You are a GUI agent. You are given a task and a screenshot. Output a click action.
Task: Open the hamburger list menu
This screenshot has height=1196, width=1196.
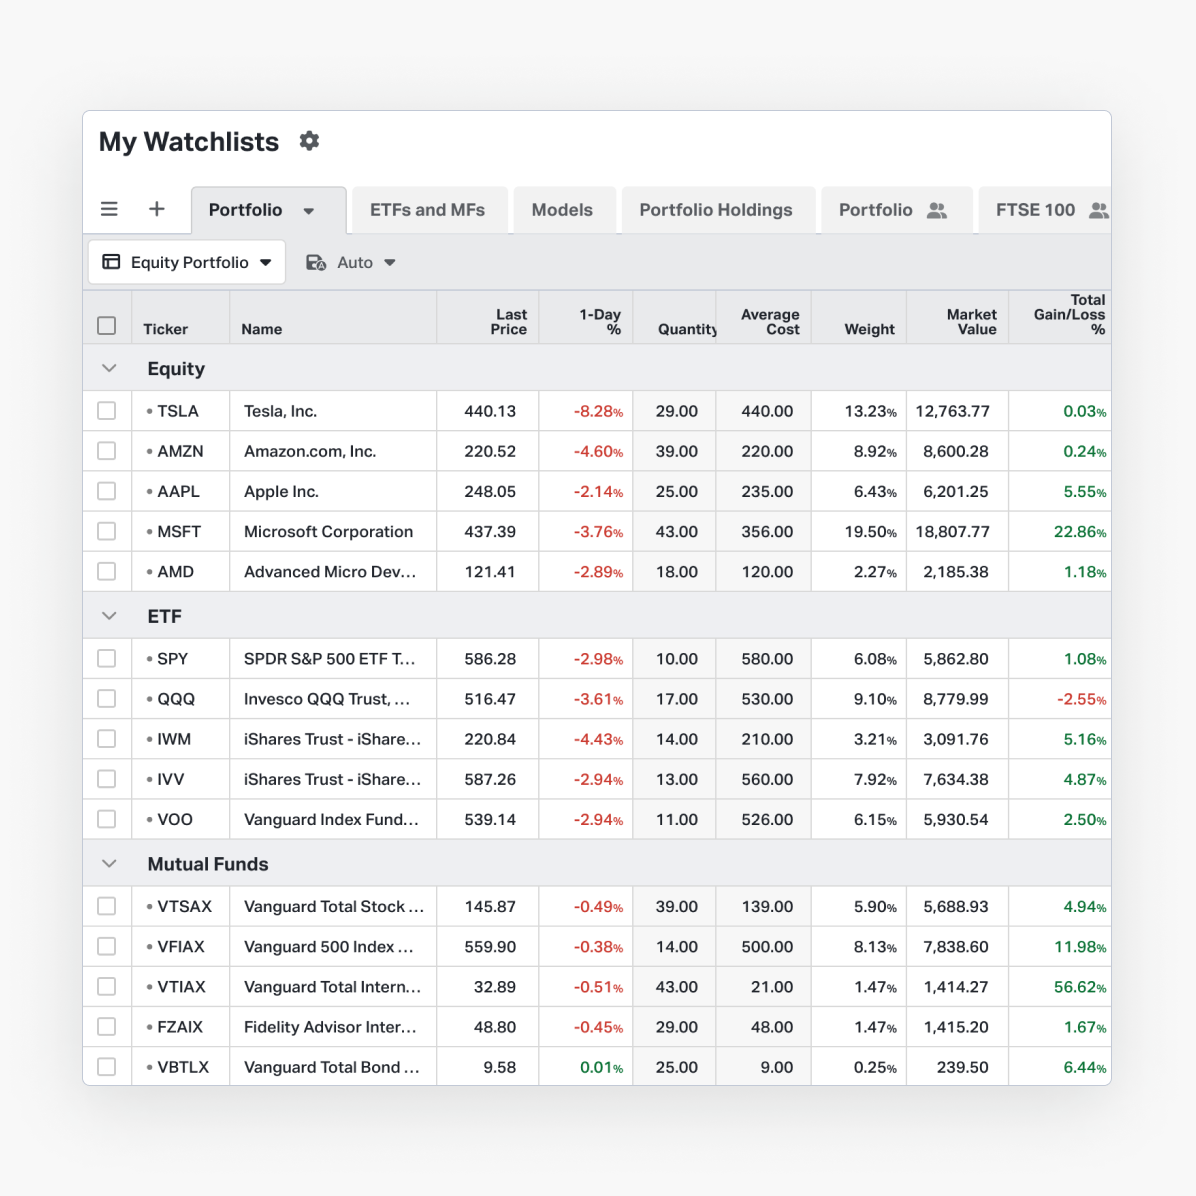109,209
